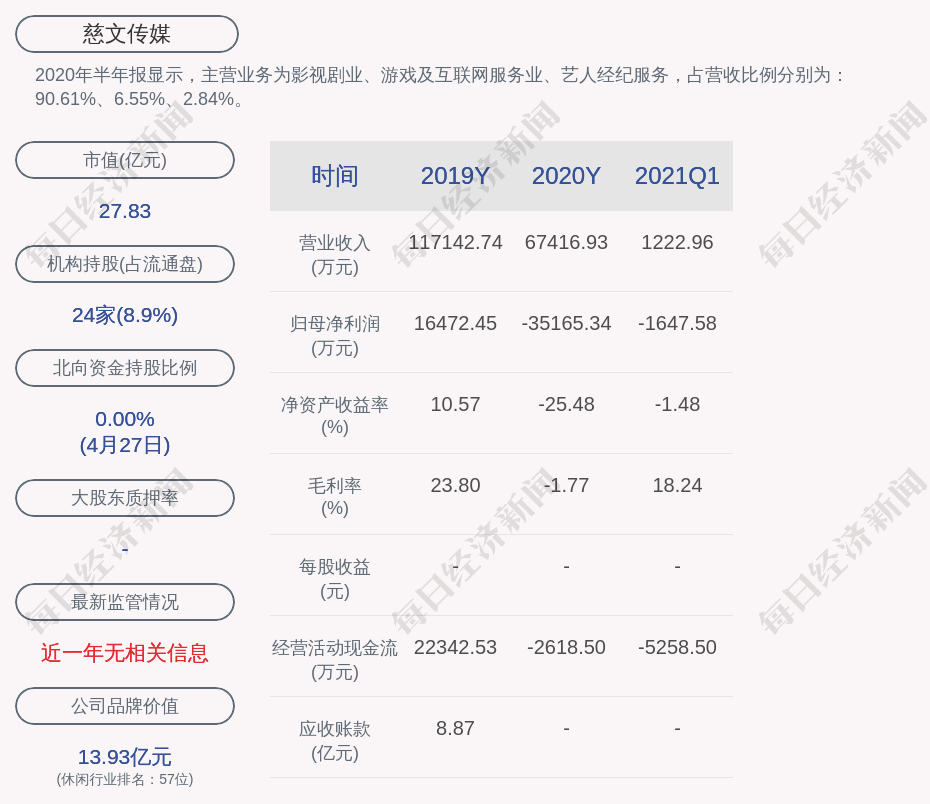Screen dimensions: 930x804
Task: Select the 最新监管情况 label pill
Action: point(125,602)
